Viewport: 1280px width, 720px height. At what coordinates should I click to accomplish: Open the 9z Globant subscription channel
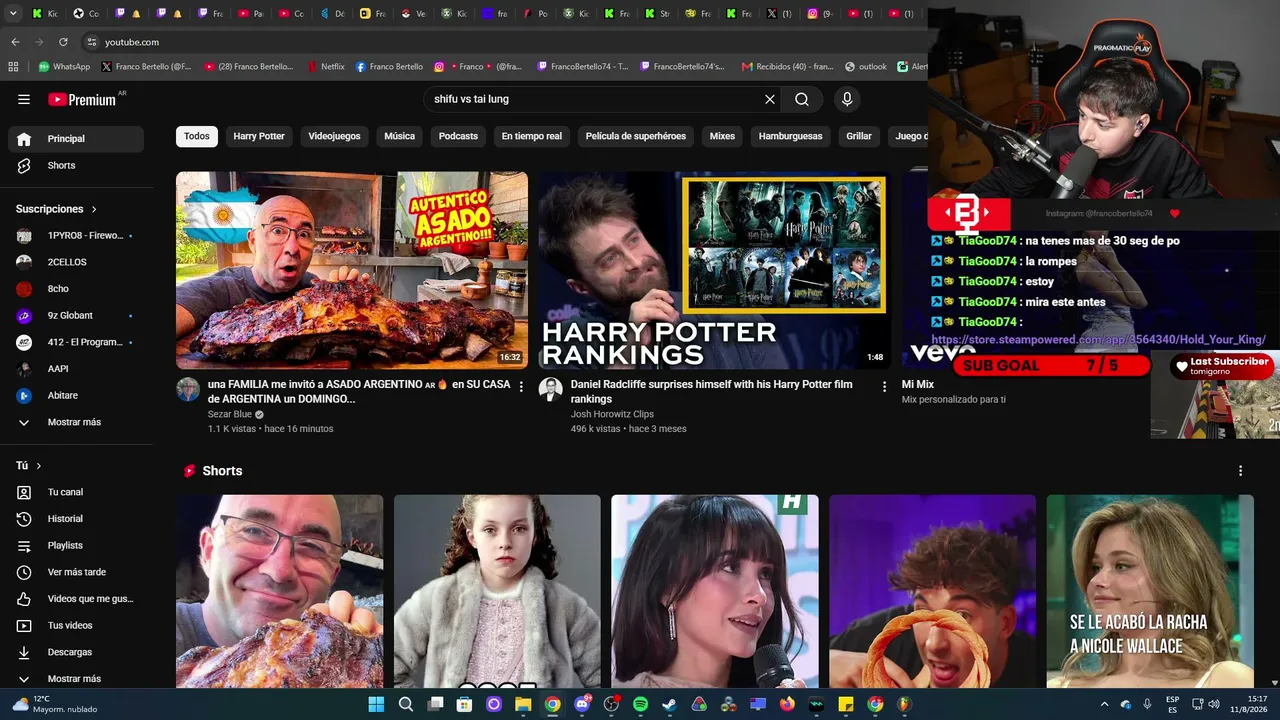pyautogui.click(x=76, y=316)
